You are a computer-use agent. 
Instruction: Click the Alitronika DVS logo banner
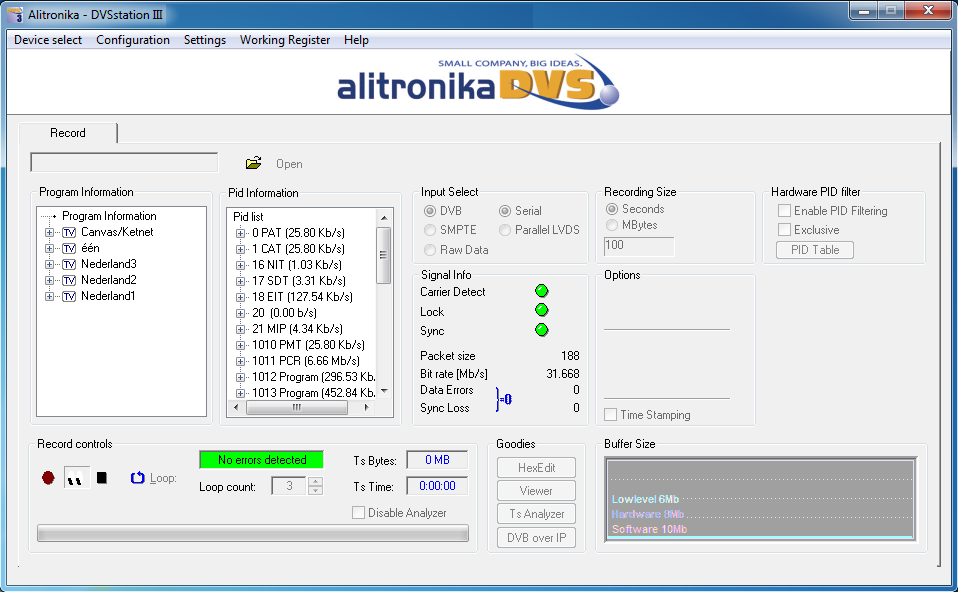478,82
